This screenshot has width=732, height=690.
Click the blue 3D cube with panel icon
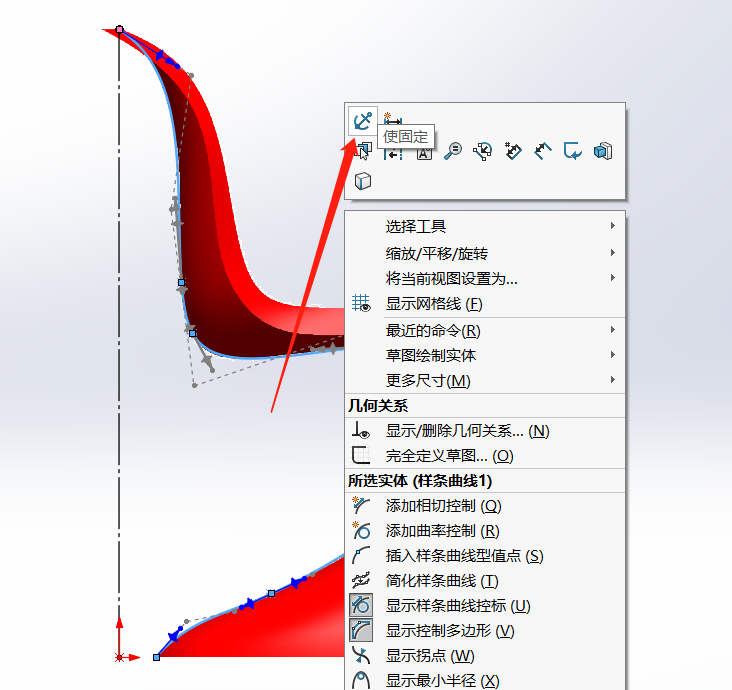pyautogui.click(x=603, y=151)
